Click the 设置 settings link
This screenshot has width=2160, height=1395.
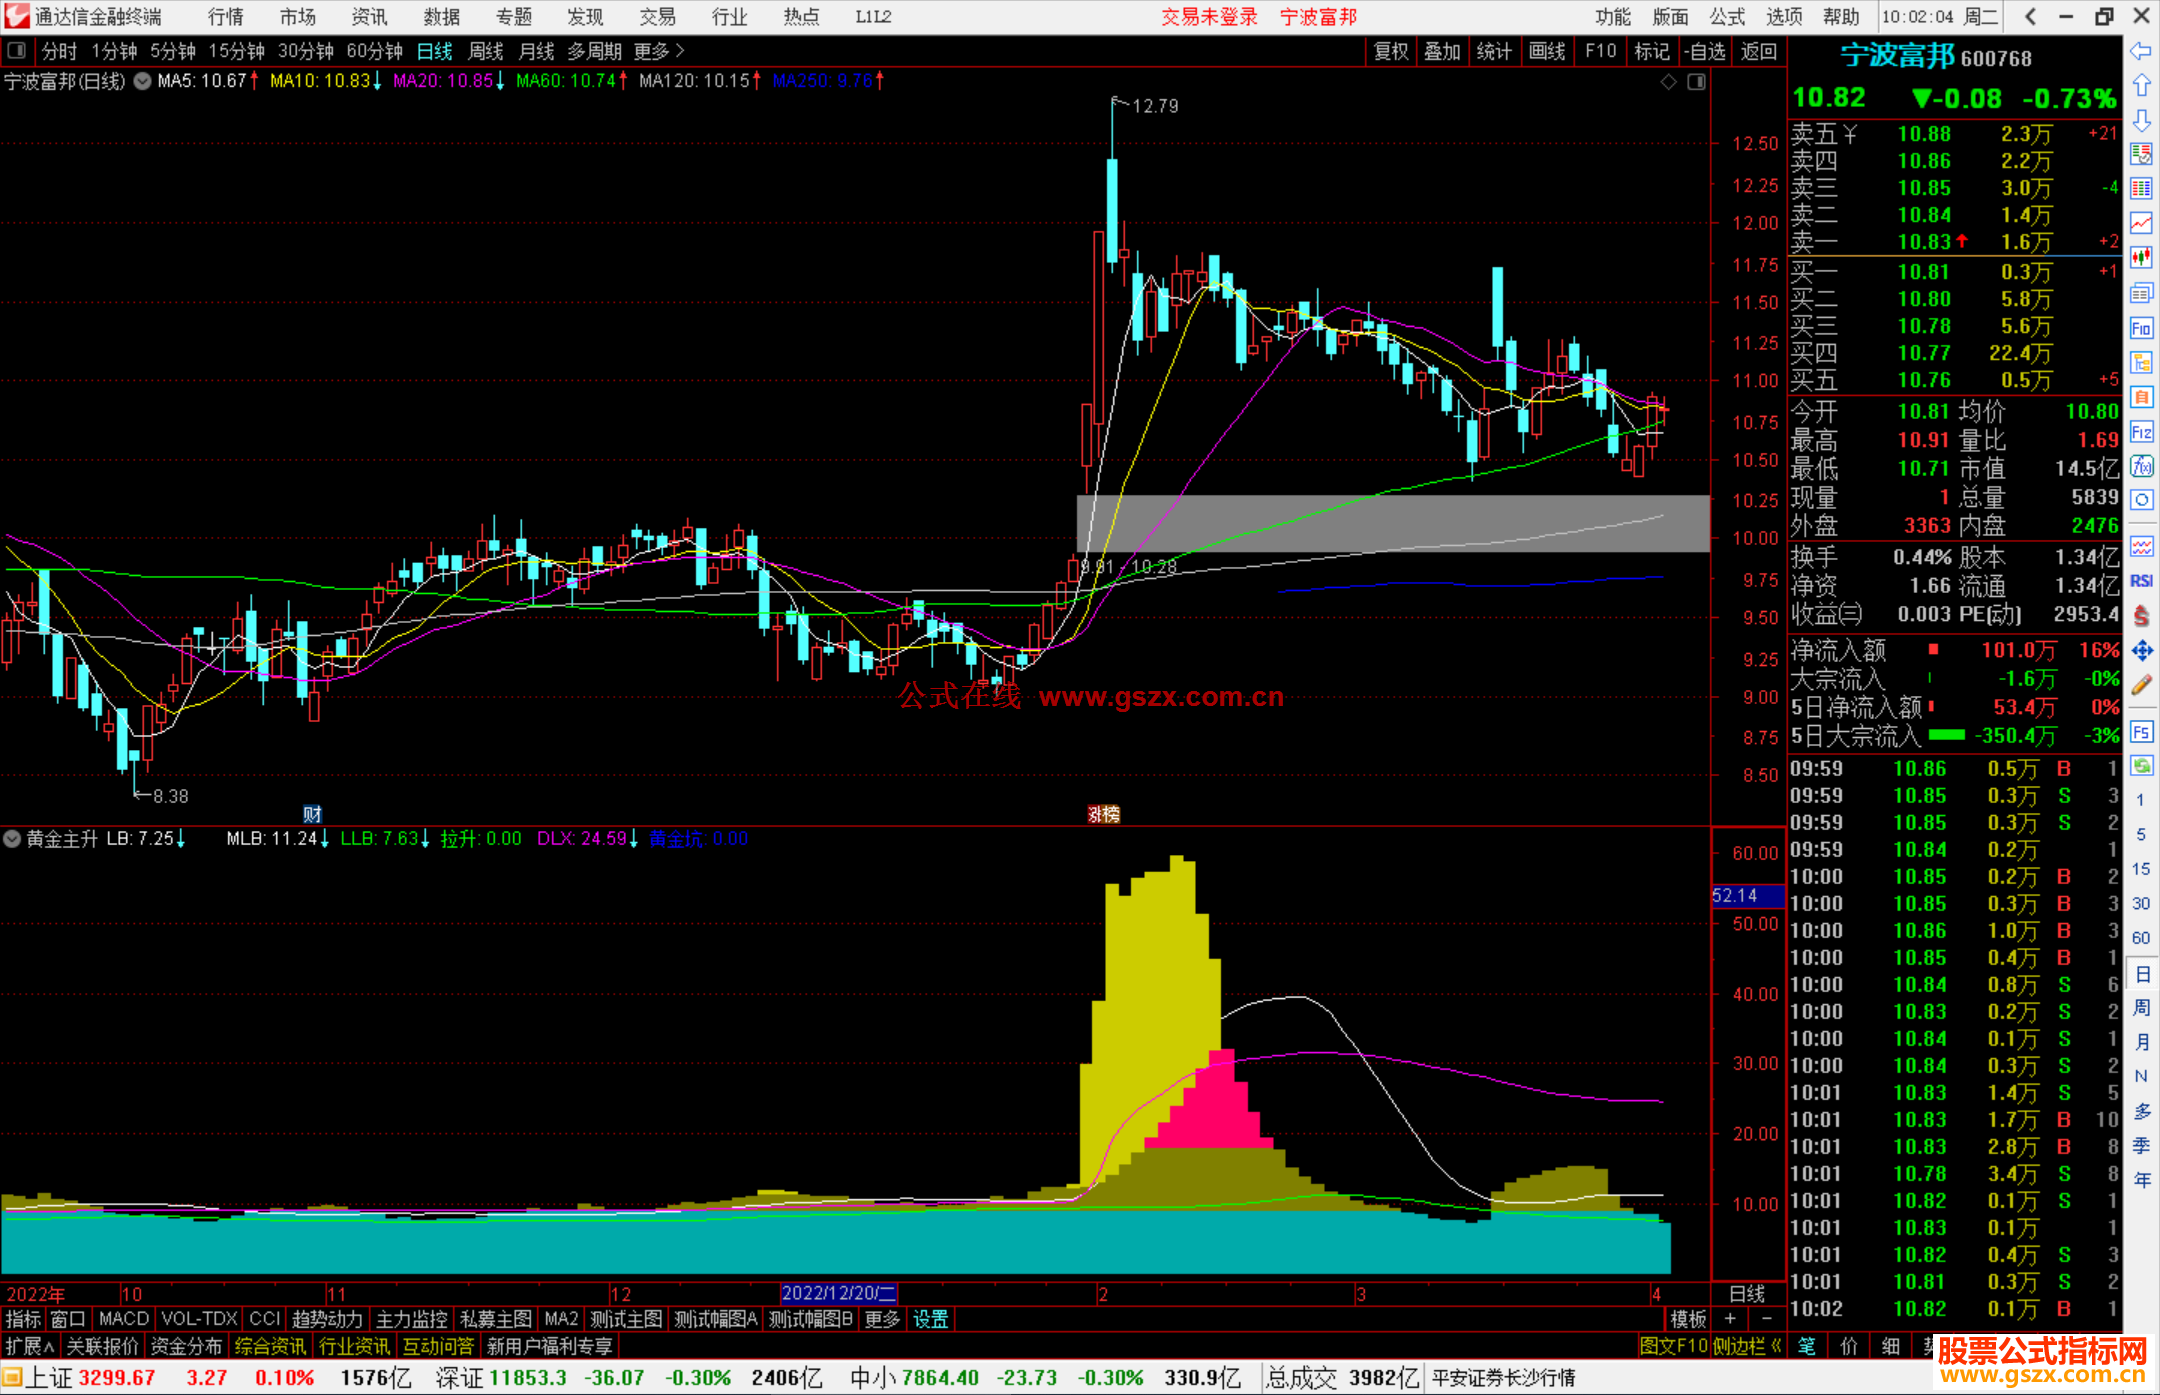pyautogui.click(x=930, y=1319)
